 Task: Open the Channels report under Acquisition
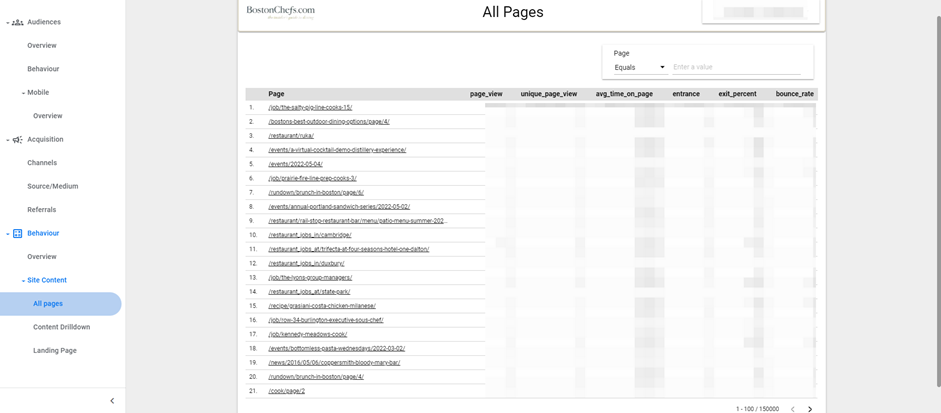[x=42, y=163]
